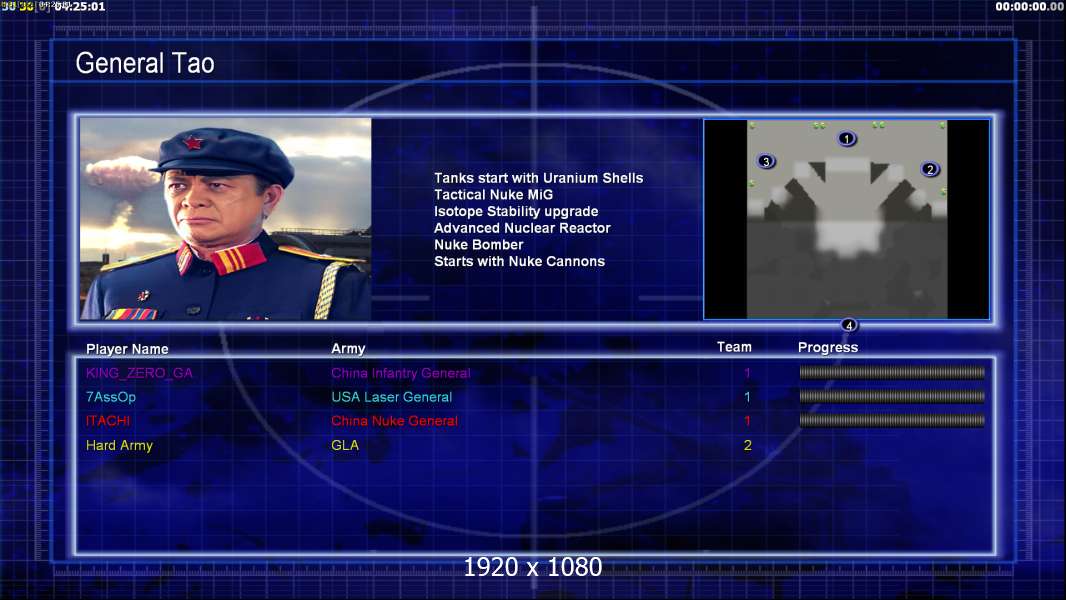
Task: Click Hard Army's team number 2
Action: pyautogui.click(x=747, y=445)
